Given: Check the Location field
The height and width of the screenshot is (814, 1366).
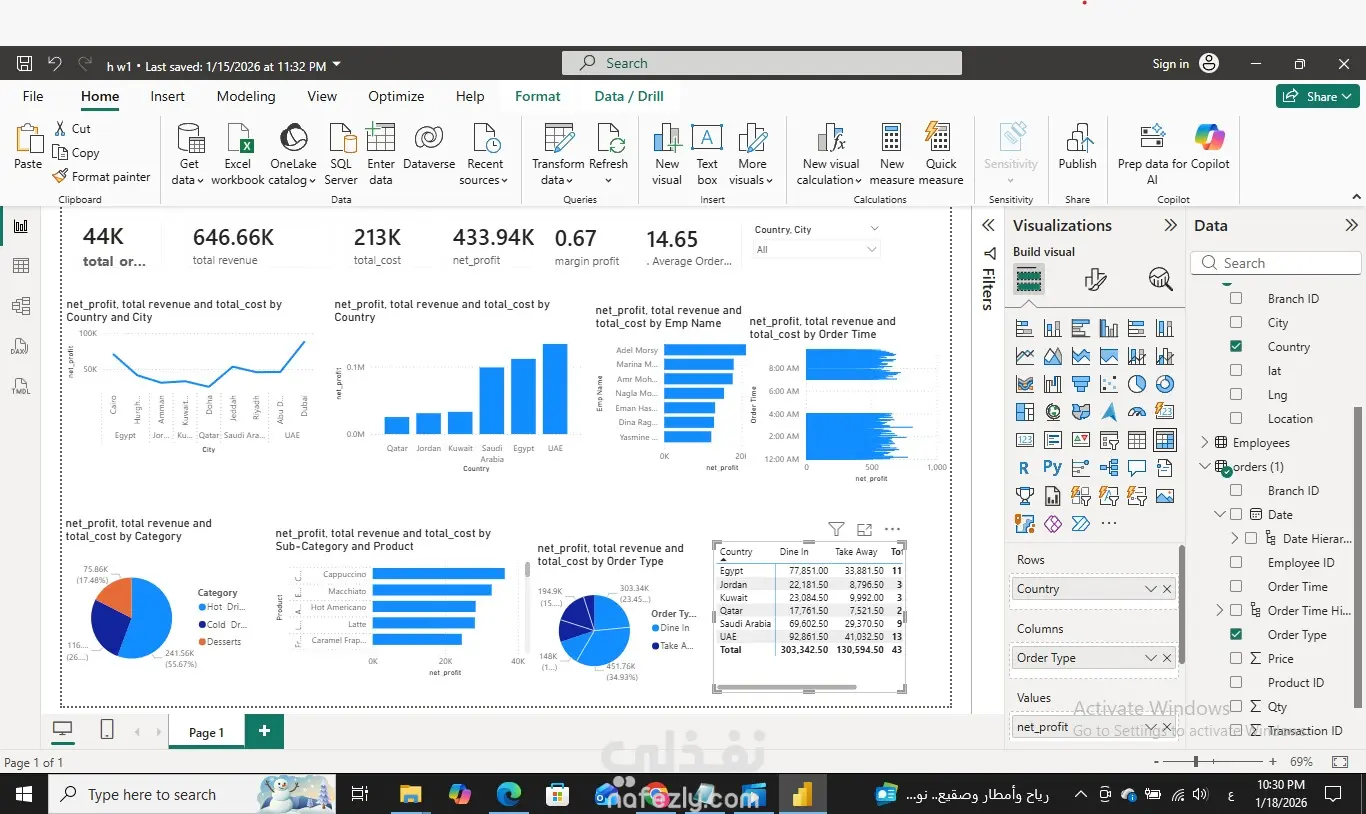Looking at the screenshot, I should [1236, 419].
